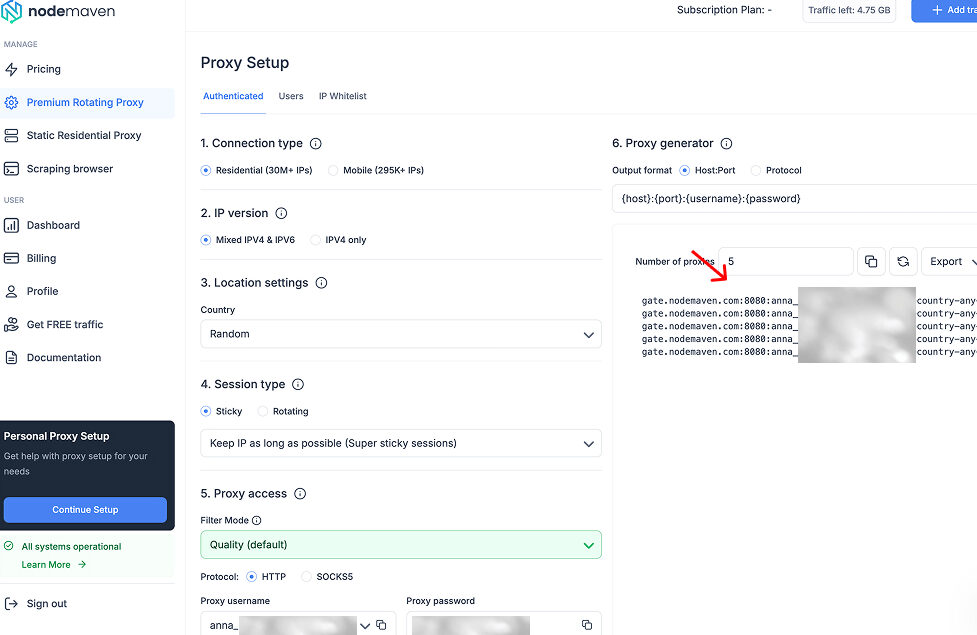The width and height of the screenshot is (977, 635).
Task: Open the Export options
Action: tap(948, 261)
